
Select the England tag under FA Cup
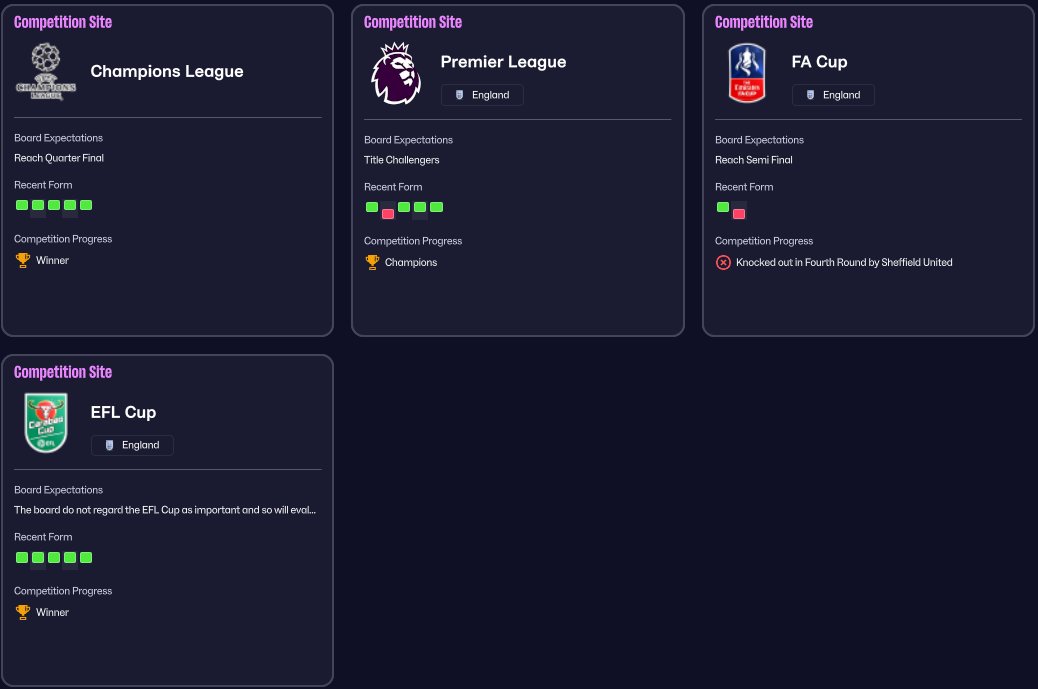pyautogui.click(x=833, y=95)
